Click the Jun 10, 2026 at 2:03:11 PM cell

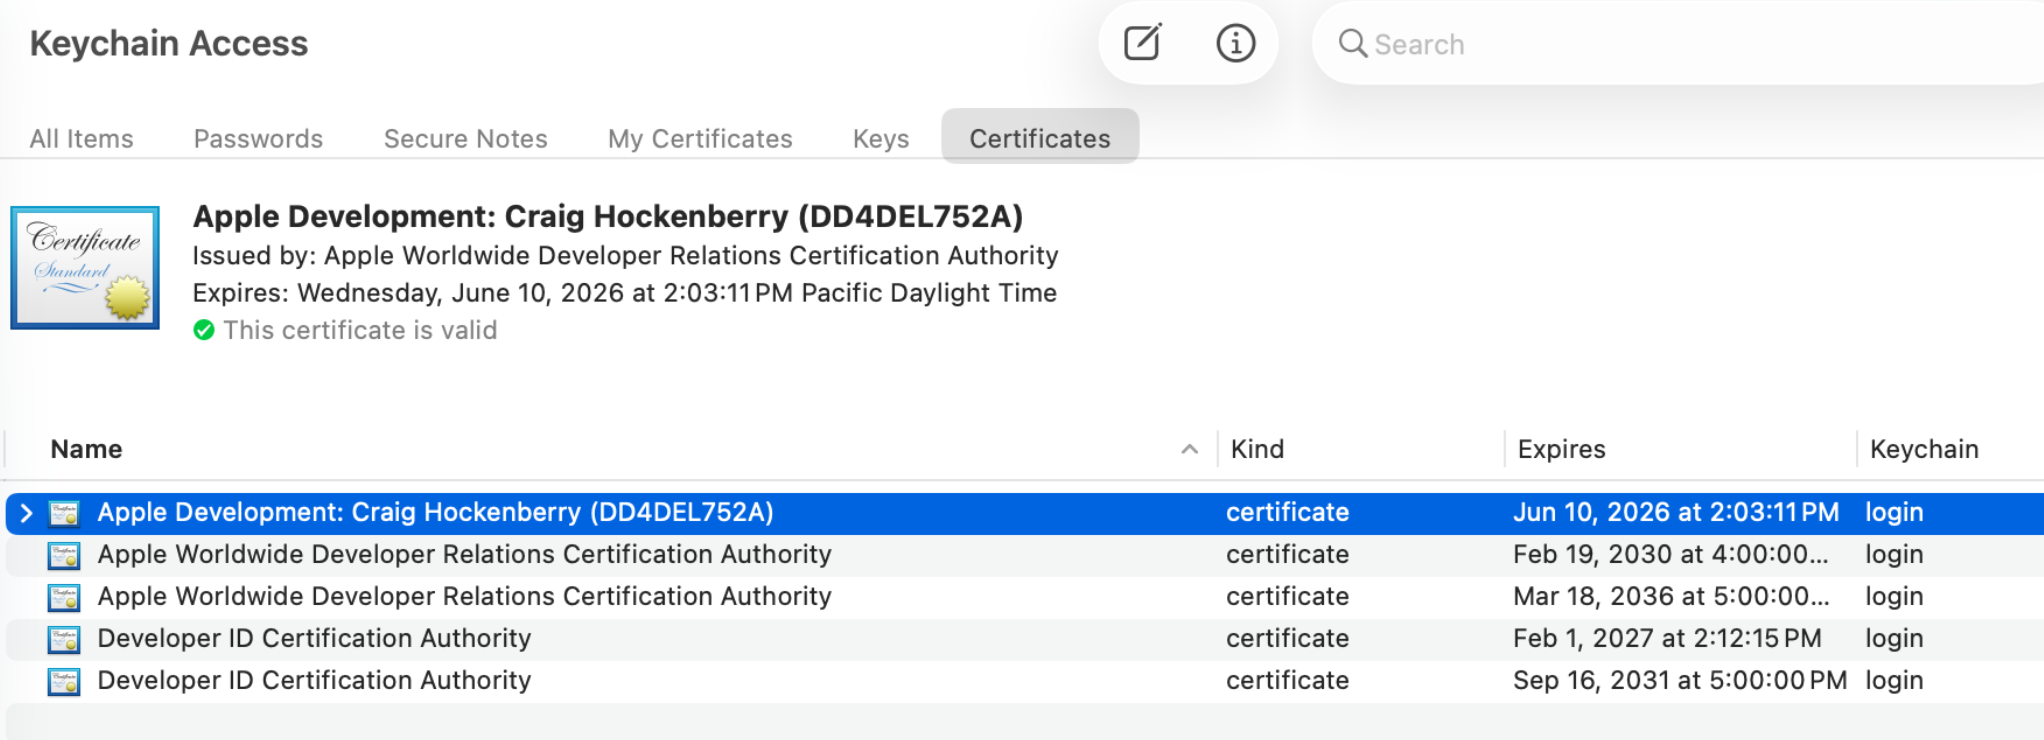[1676, 512]
